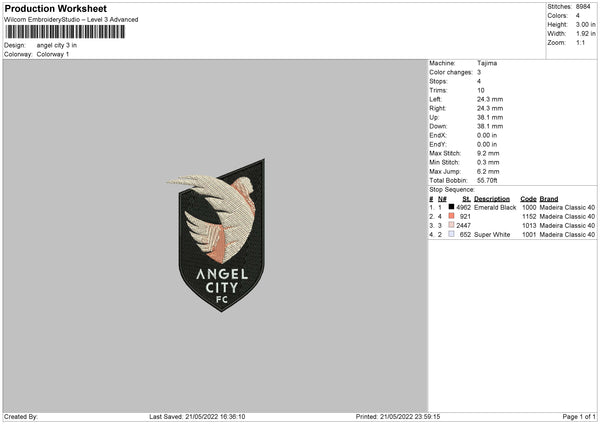Click the 'Colorway 1' value

(53, 54)
